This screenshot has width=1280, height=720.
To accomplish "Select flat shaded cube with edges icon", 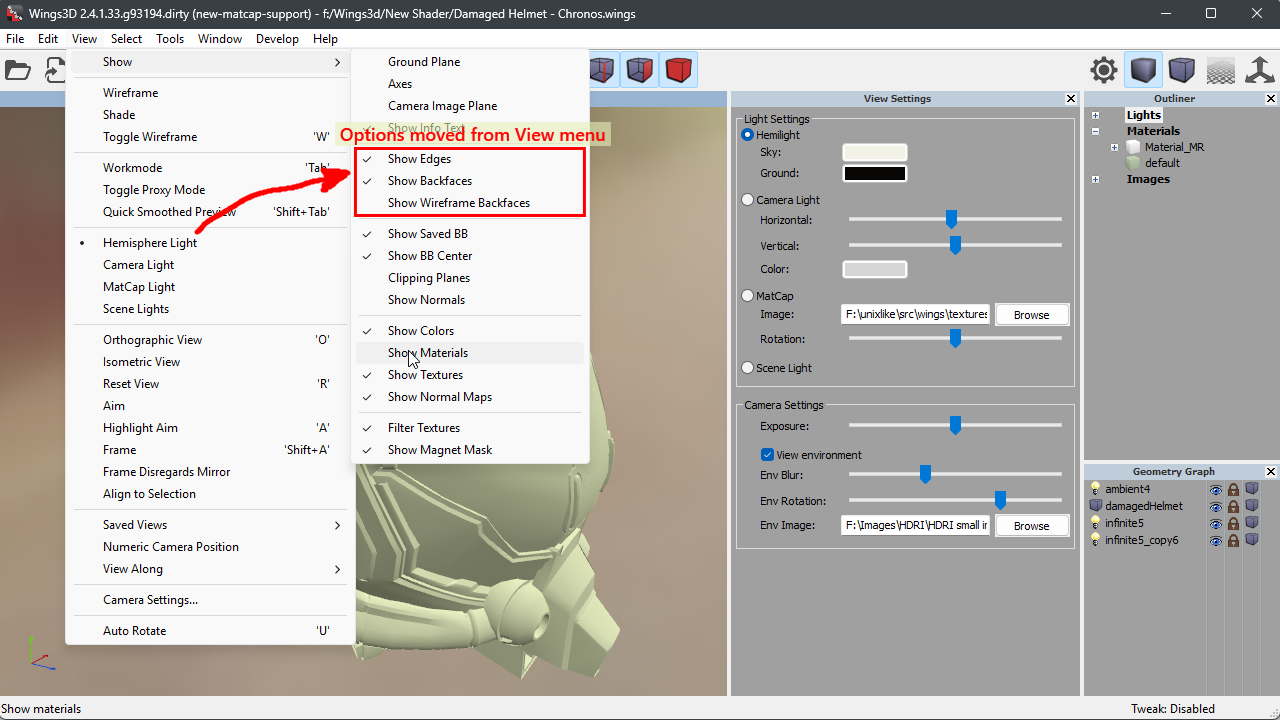I will pyautogui.click(x=1182, y=70).
